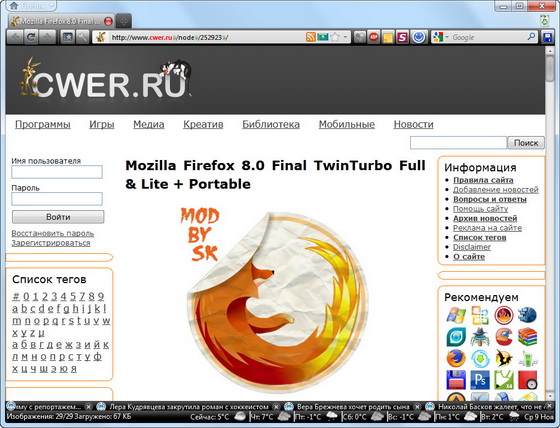Screen dimensions: 560x428
Task: Click the recycle icon below window controls
Action: 544,20
